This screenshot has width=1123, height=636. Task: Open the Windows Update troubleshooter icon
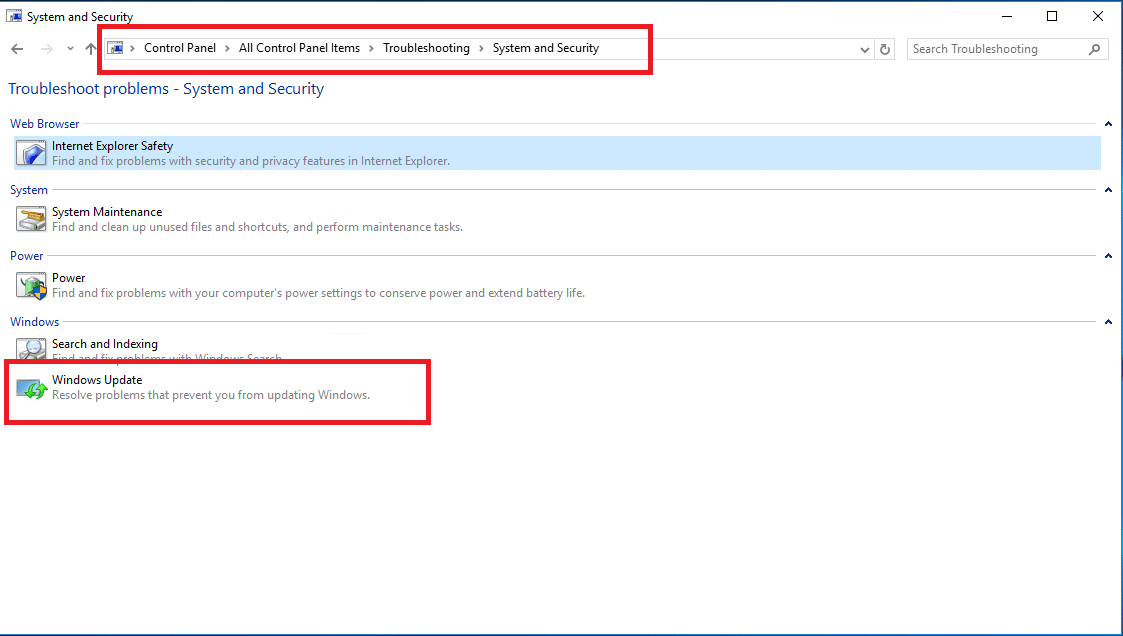pos(31,389)
